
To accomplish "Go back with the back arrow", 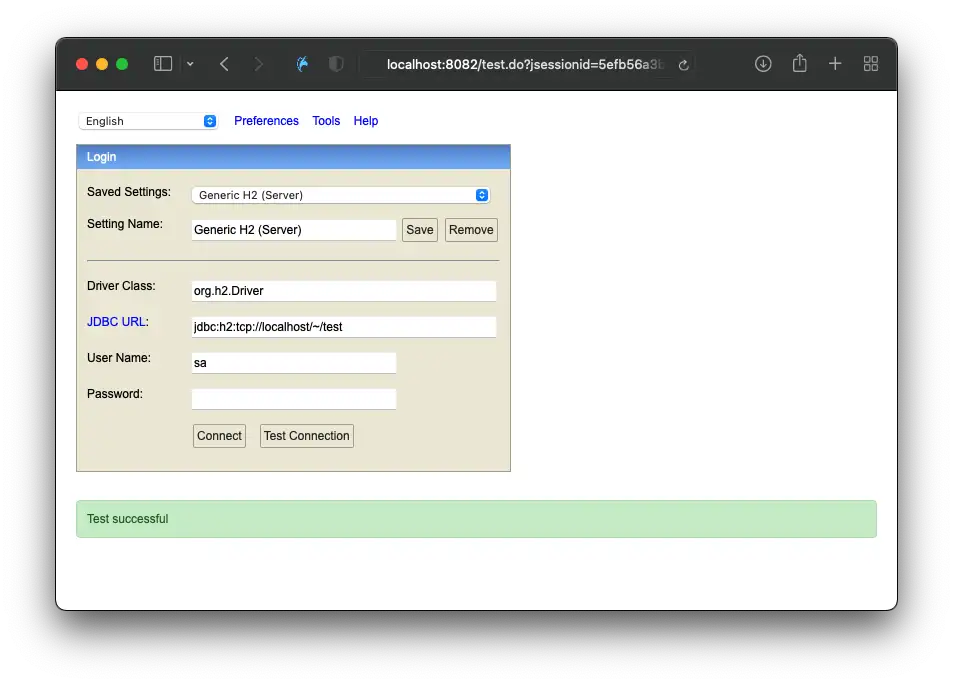I will (224, 64).
